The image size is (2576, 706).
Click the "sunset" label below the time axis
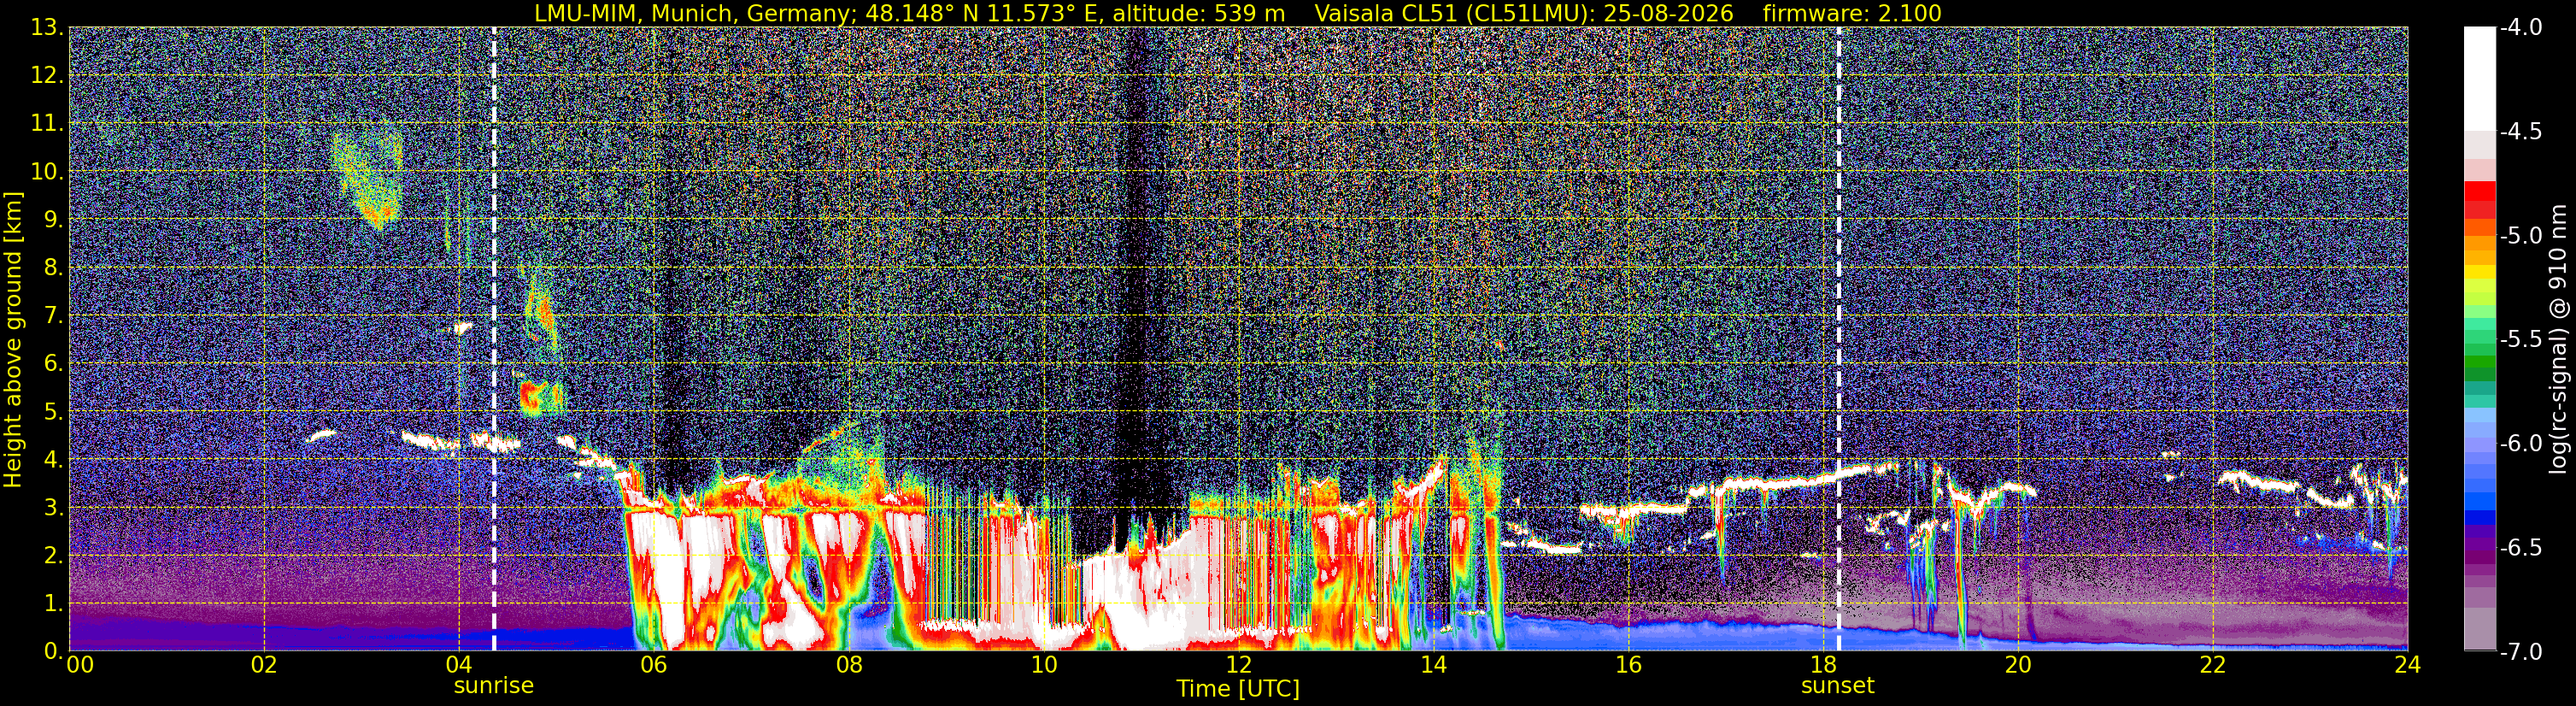tap(1838, 686)
